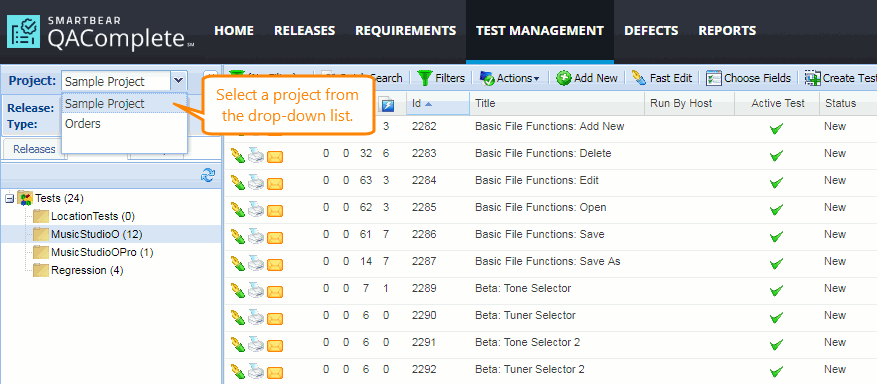This screenshot has height=384, width=877.
Task: Open the Project drop-down arrow
Action: point(178,80)
